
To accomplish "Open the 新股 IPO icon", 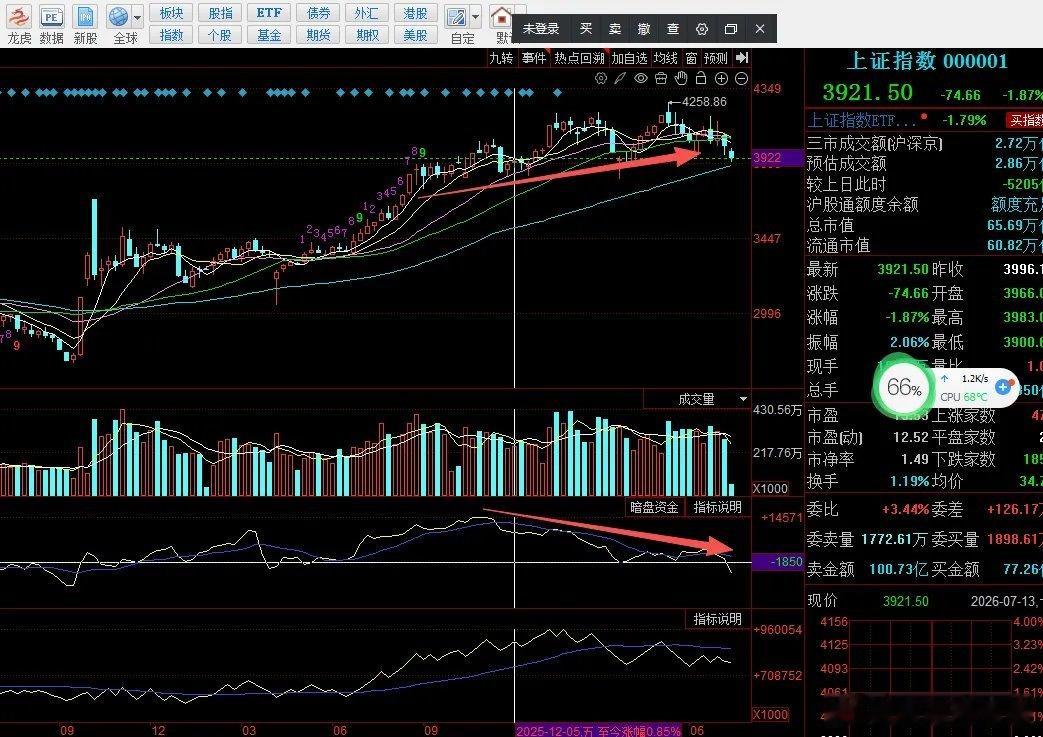I will 85,17.
